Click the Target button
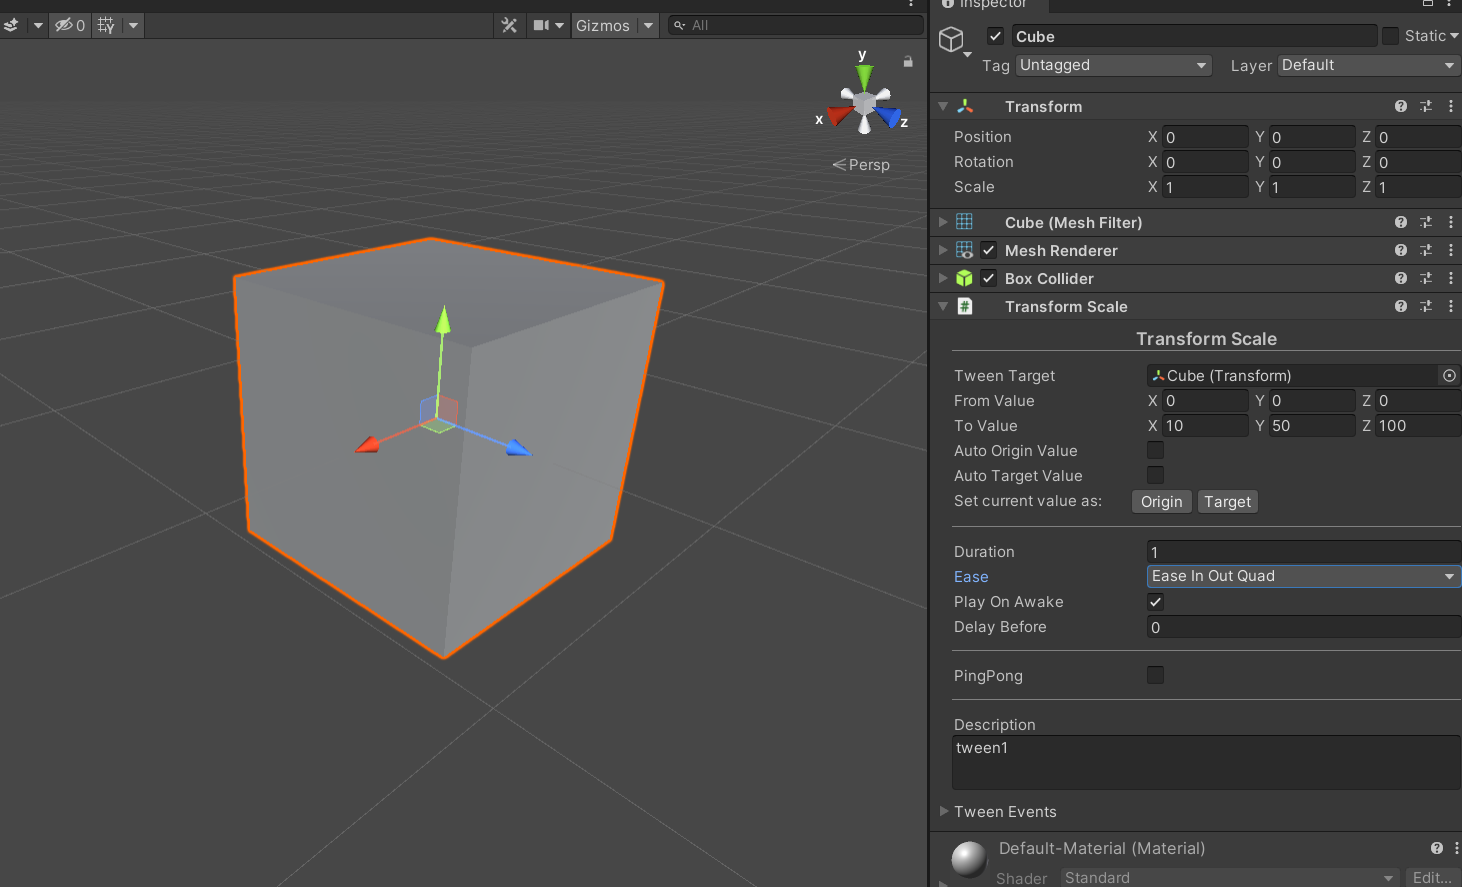This screenshot has width=1462, height=887. [1227, 502]
